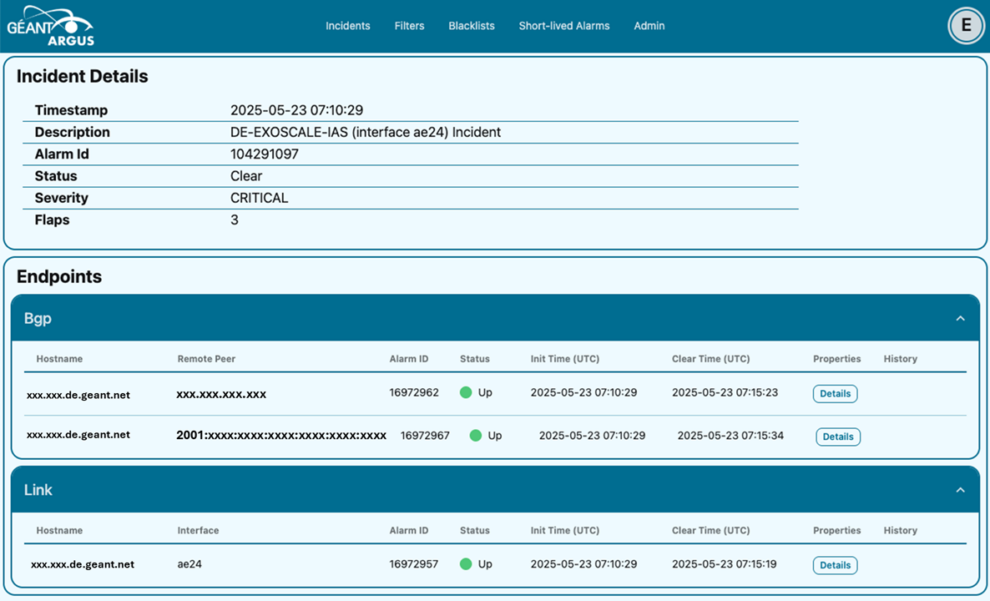Click the Link table History column header
The image size is (990, 601).
pos(900,531)
